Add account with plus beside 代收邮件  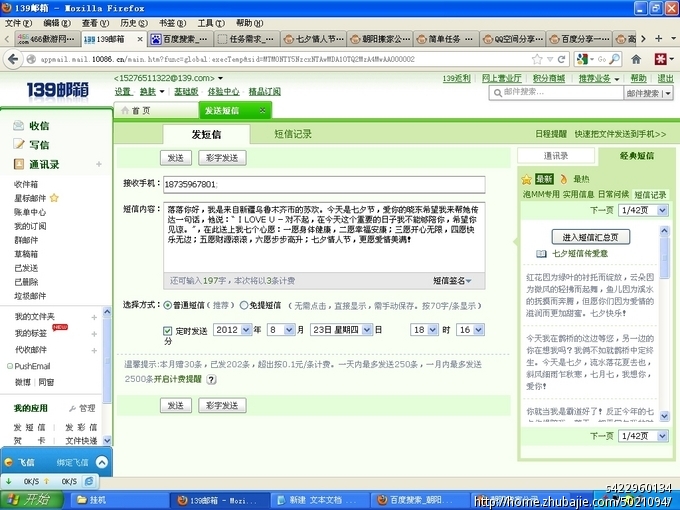94,350
